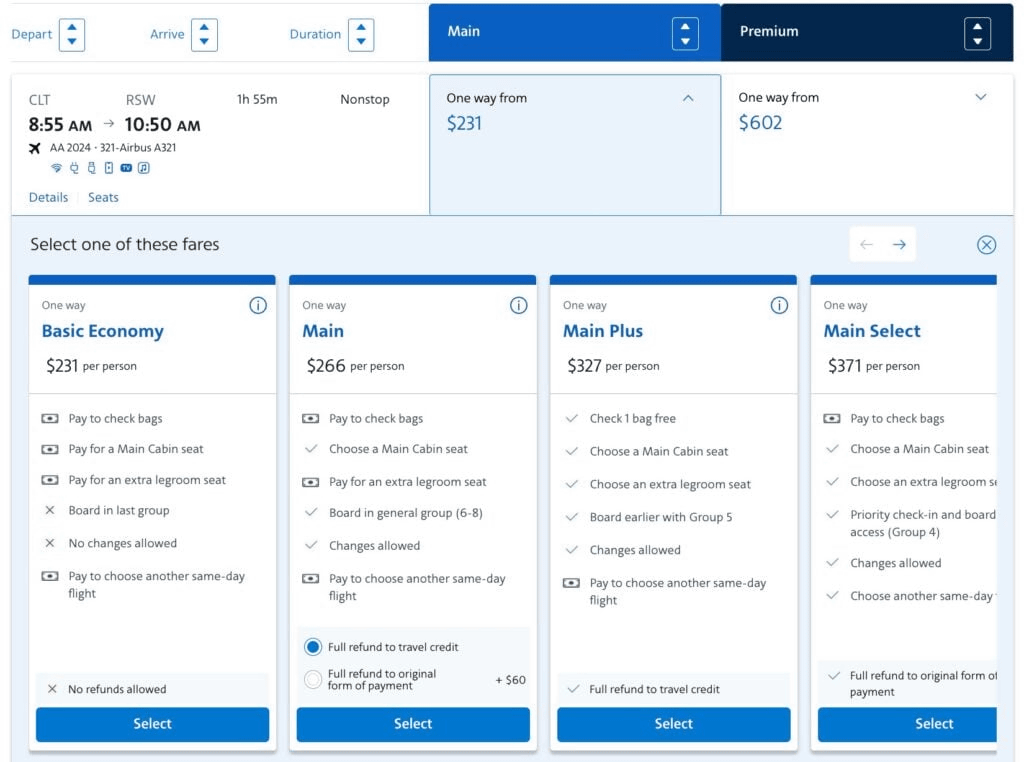Screen dimensions: 1024x762
Task: Sort flights by Depart time
Action: 72,35
